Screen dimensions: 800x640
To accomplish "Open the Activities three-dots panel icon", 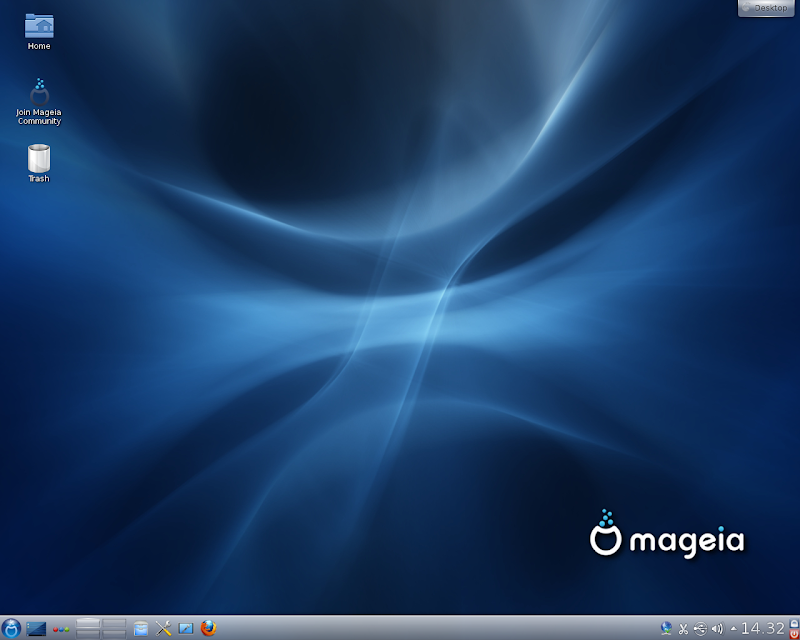I will [x=61, y=629].
